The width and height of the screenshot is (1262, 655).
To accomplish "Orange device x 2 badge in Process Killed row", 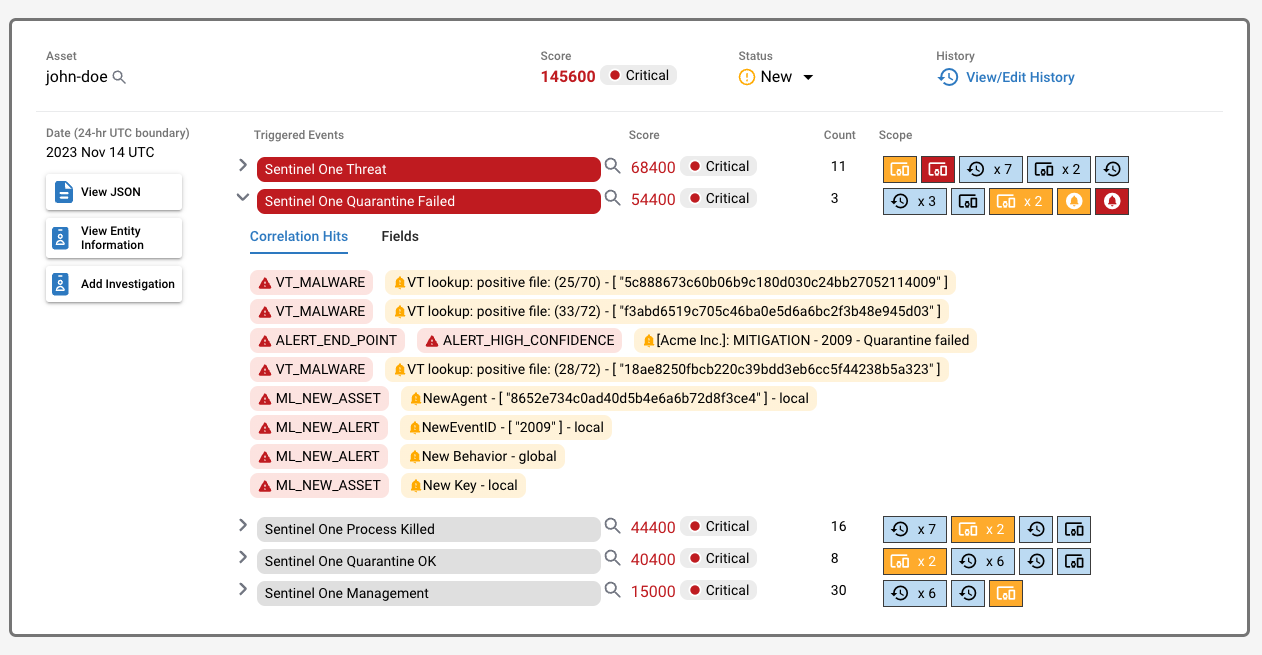I will tap(983, 529).
